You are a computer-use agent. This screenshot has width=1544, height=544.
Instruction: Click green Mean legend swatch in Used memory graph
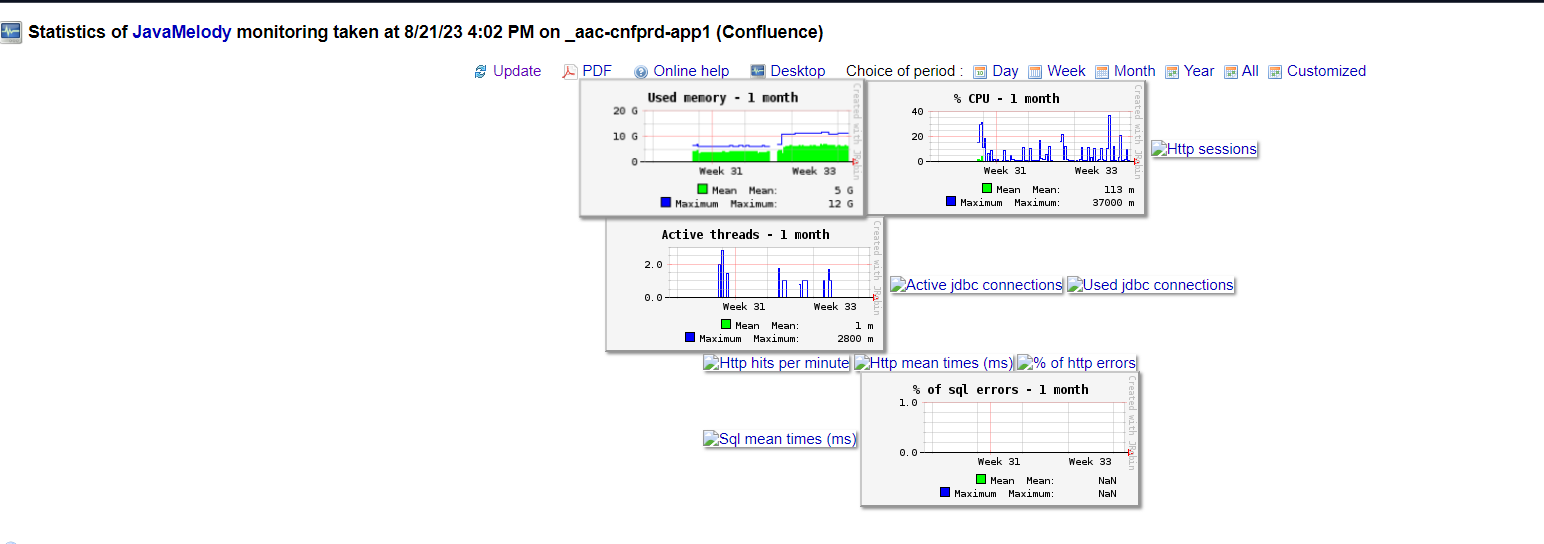pos(703,188)
